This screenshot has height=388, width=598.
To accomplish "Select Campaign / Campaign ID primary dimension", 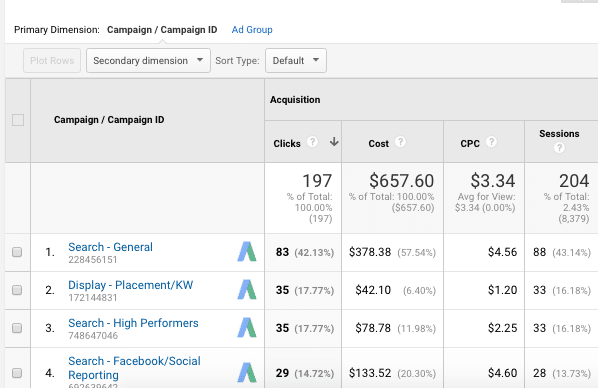I will point(162,30).
